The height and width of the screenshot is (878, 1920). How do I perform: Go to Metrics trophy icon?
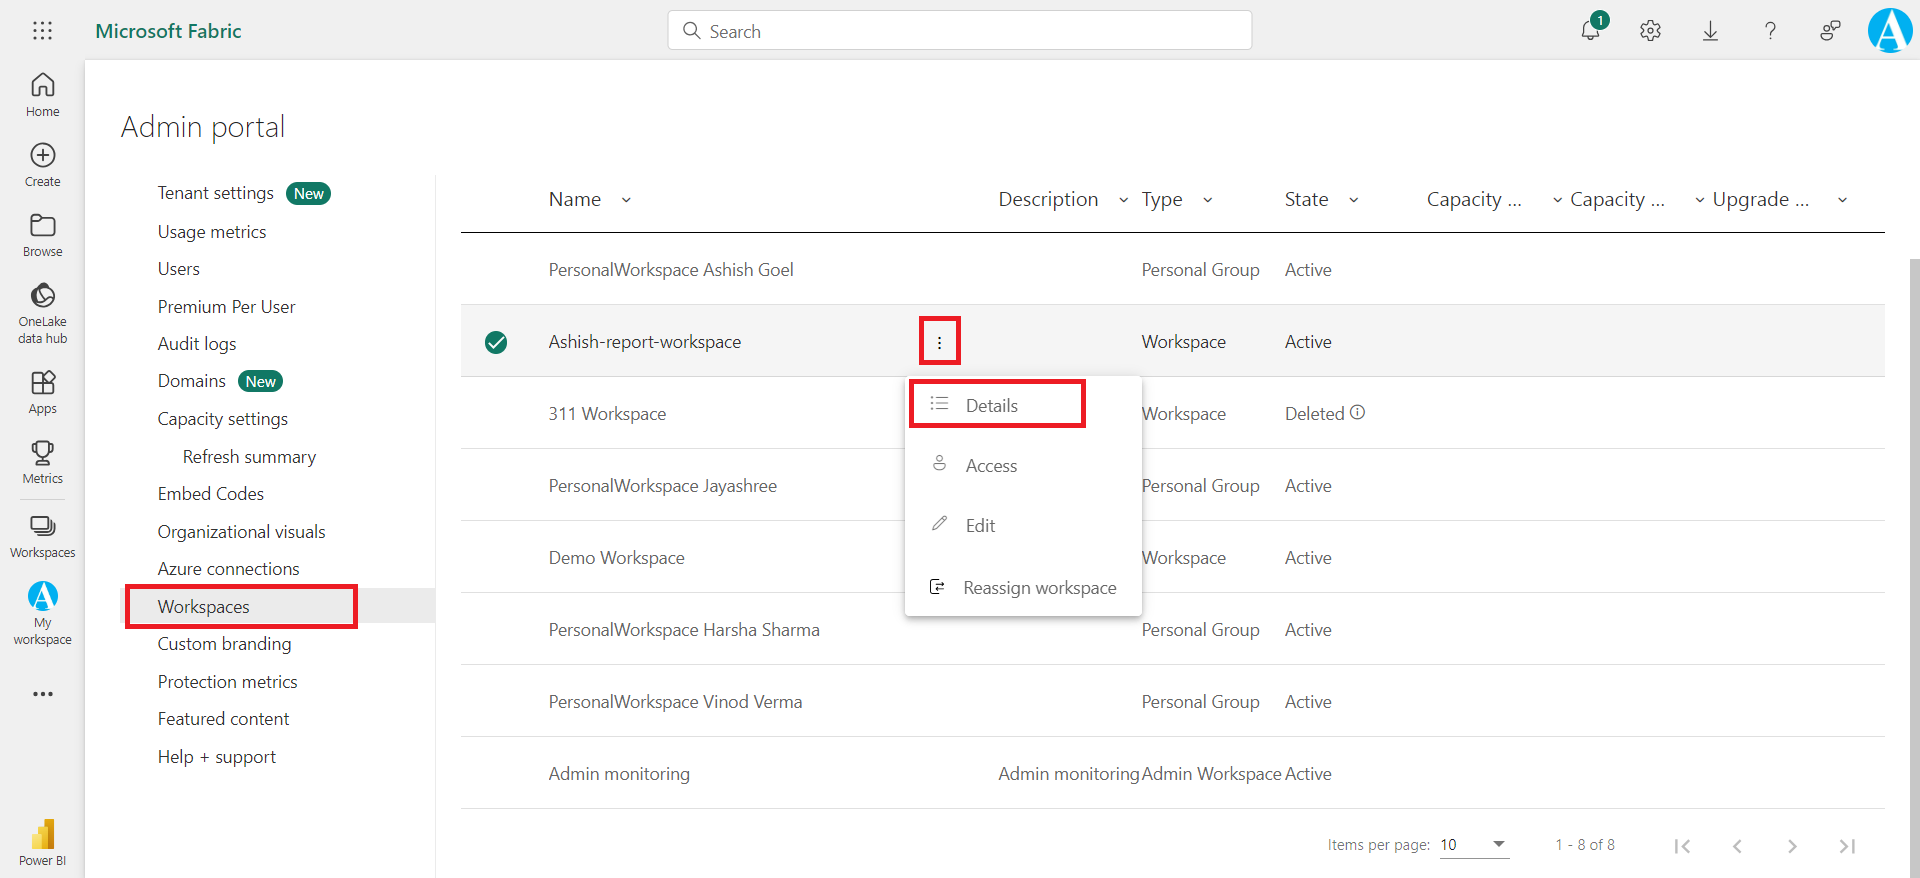pos(42,461)
